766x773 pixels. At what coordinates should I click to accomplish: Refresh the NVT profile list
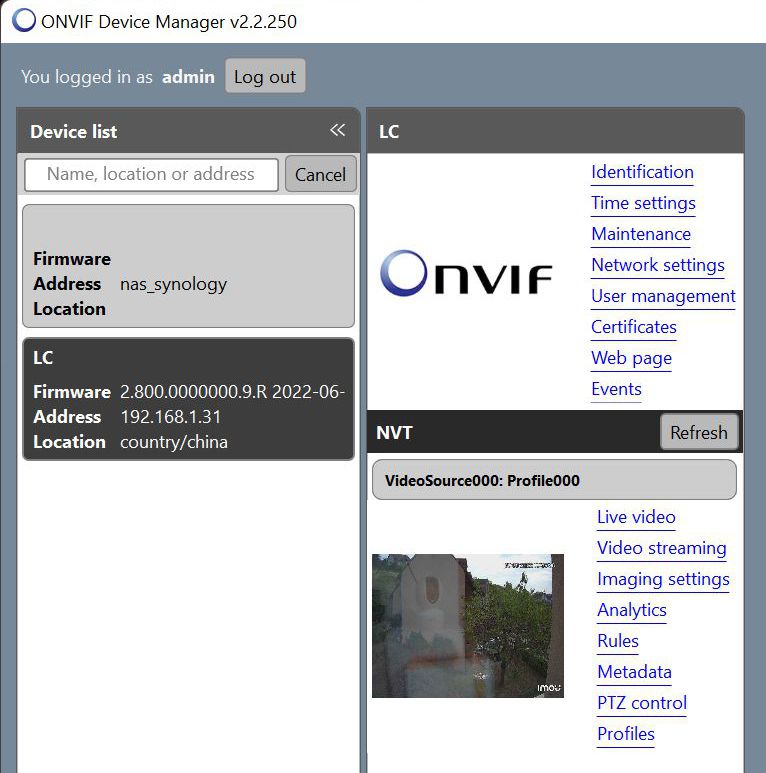pos(698,432)
